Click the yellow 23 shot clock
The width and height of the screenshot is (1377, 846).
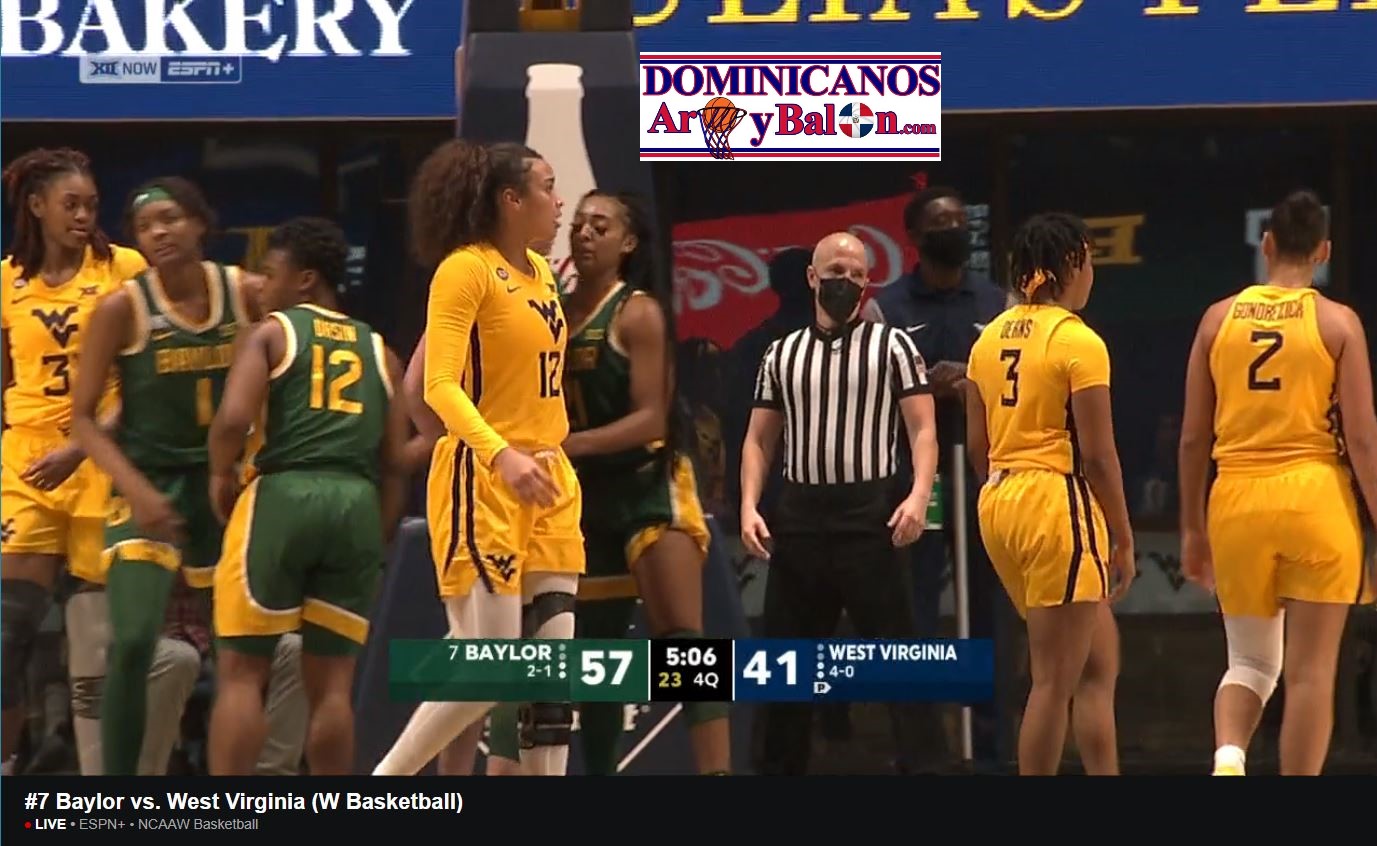[671, 681]
